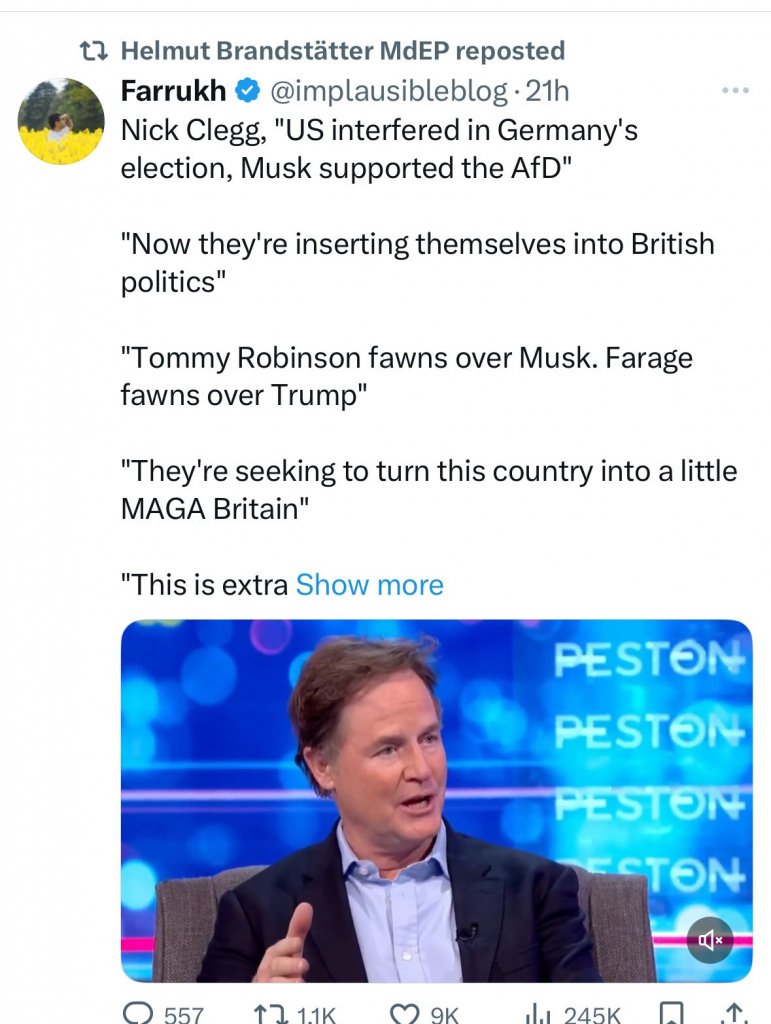Click the blue verified badge next to Farrukh
771x1024 pixels.
(245, 92)
